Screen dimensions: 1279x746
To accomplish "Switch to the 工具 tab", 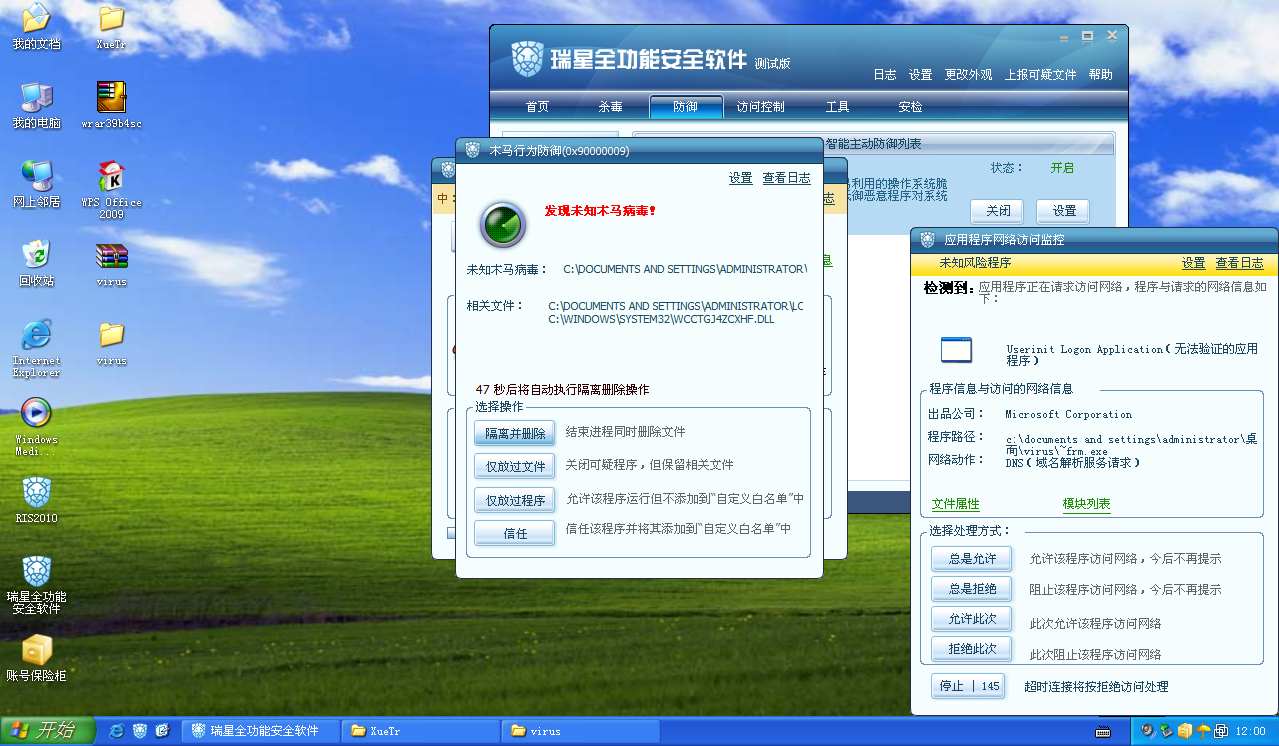I will pyautogui.click(x=837, y=107).
